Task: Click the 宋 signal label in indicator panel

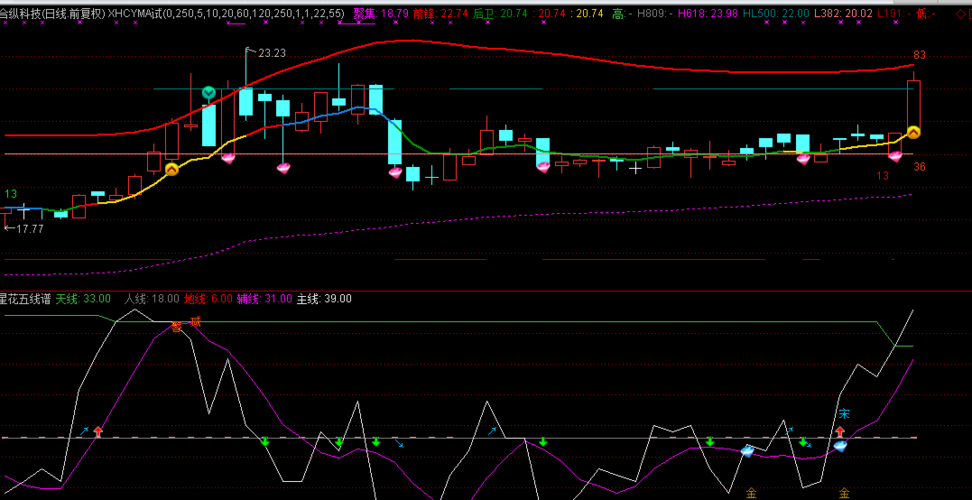Action: [844, 414]
